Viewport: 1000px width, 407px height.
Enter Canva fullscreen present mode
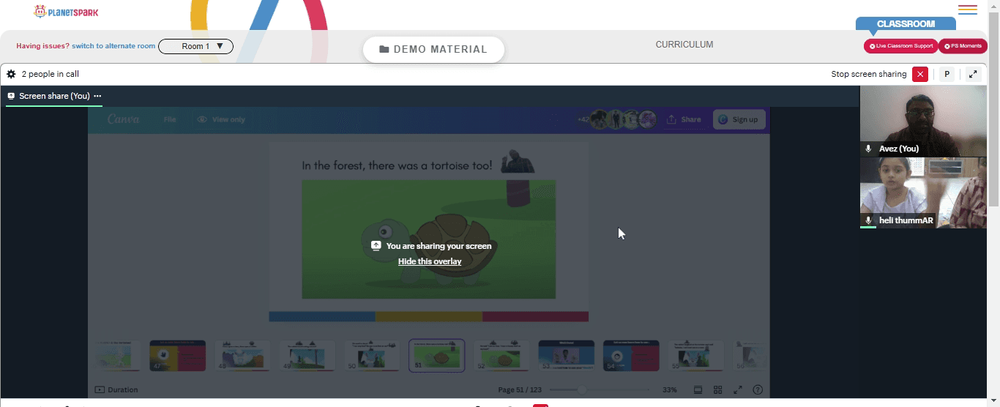[x=738, y=390]
